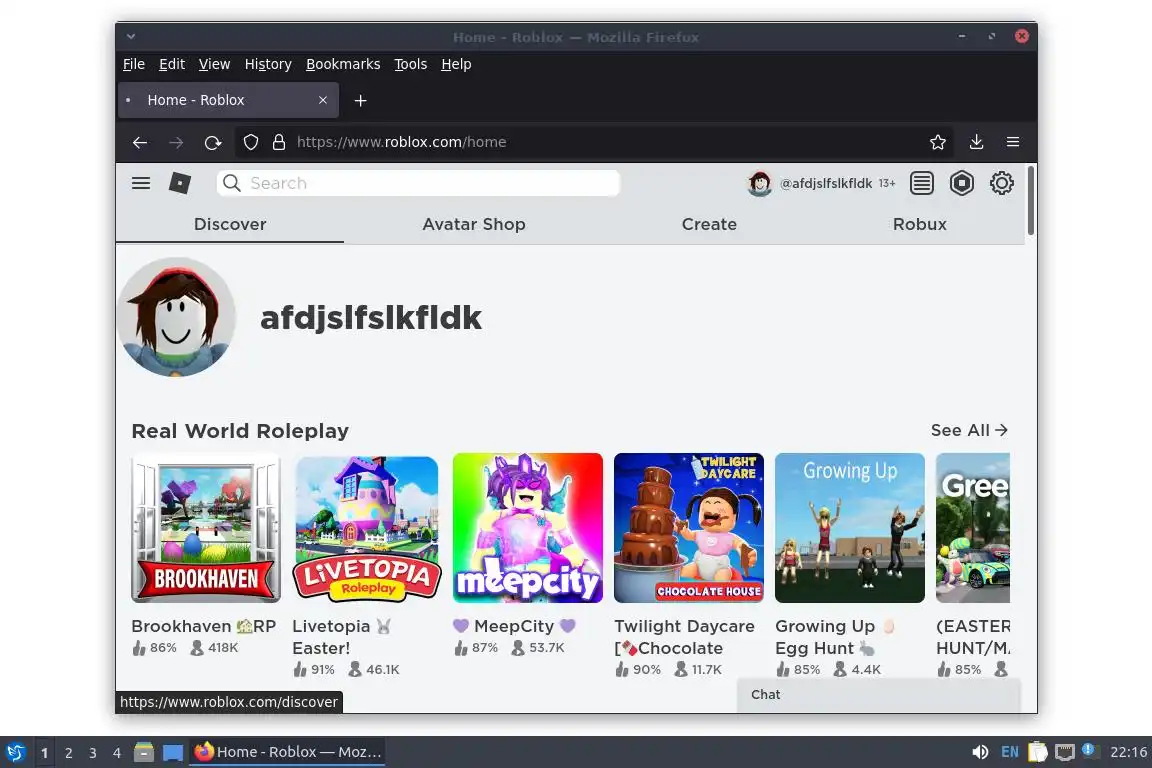Open the taskbar file manager icon

144,752
